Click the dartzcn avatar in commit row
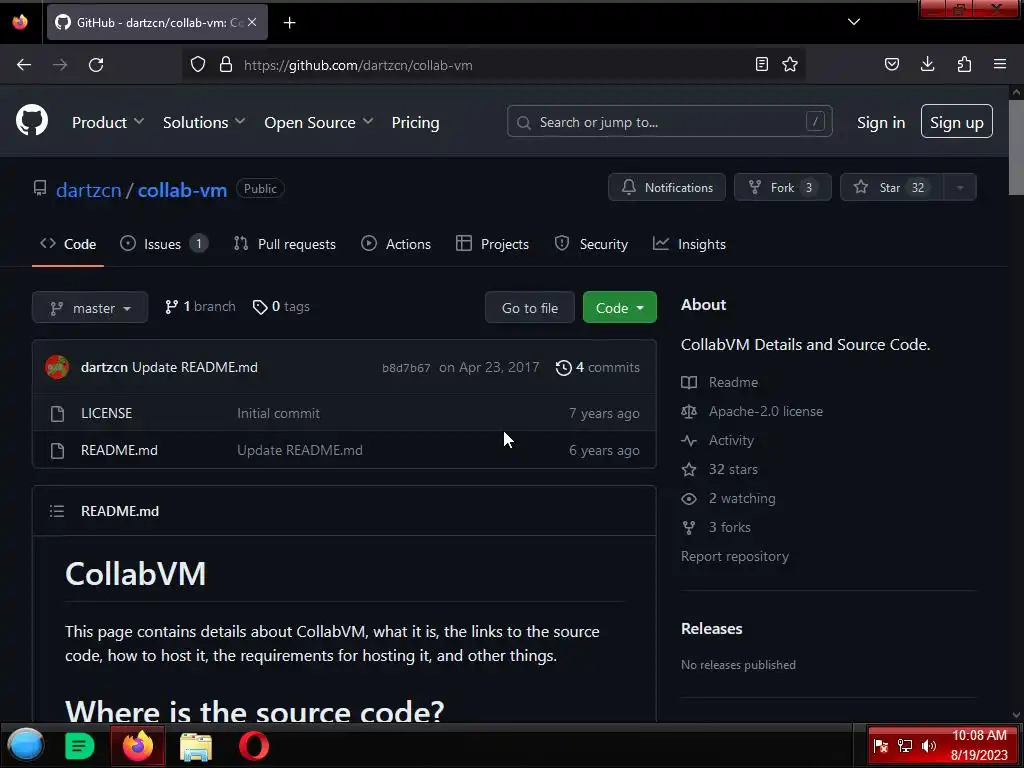 (x=57, y=367)
